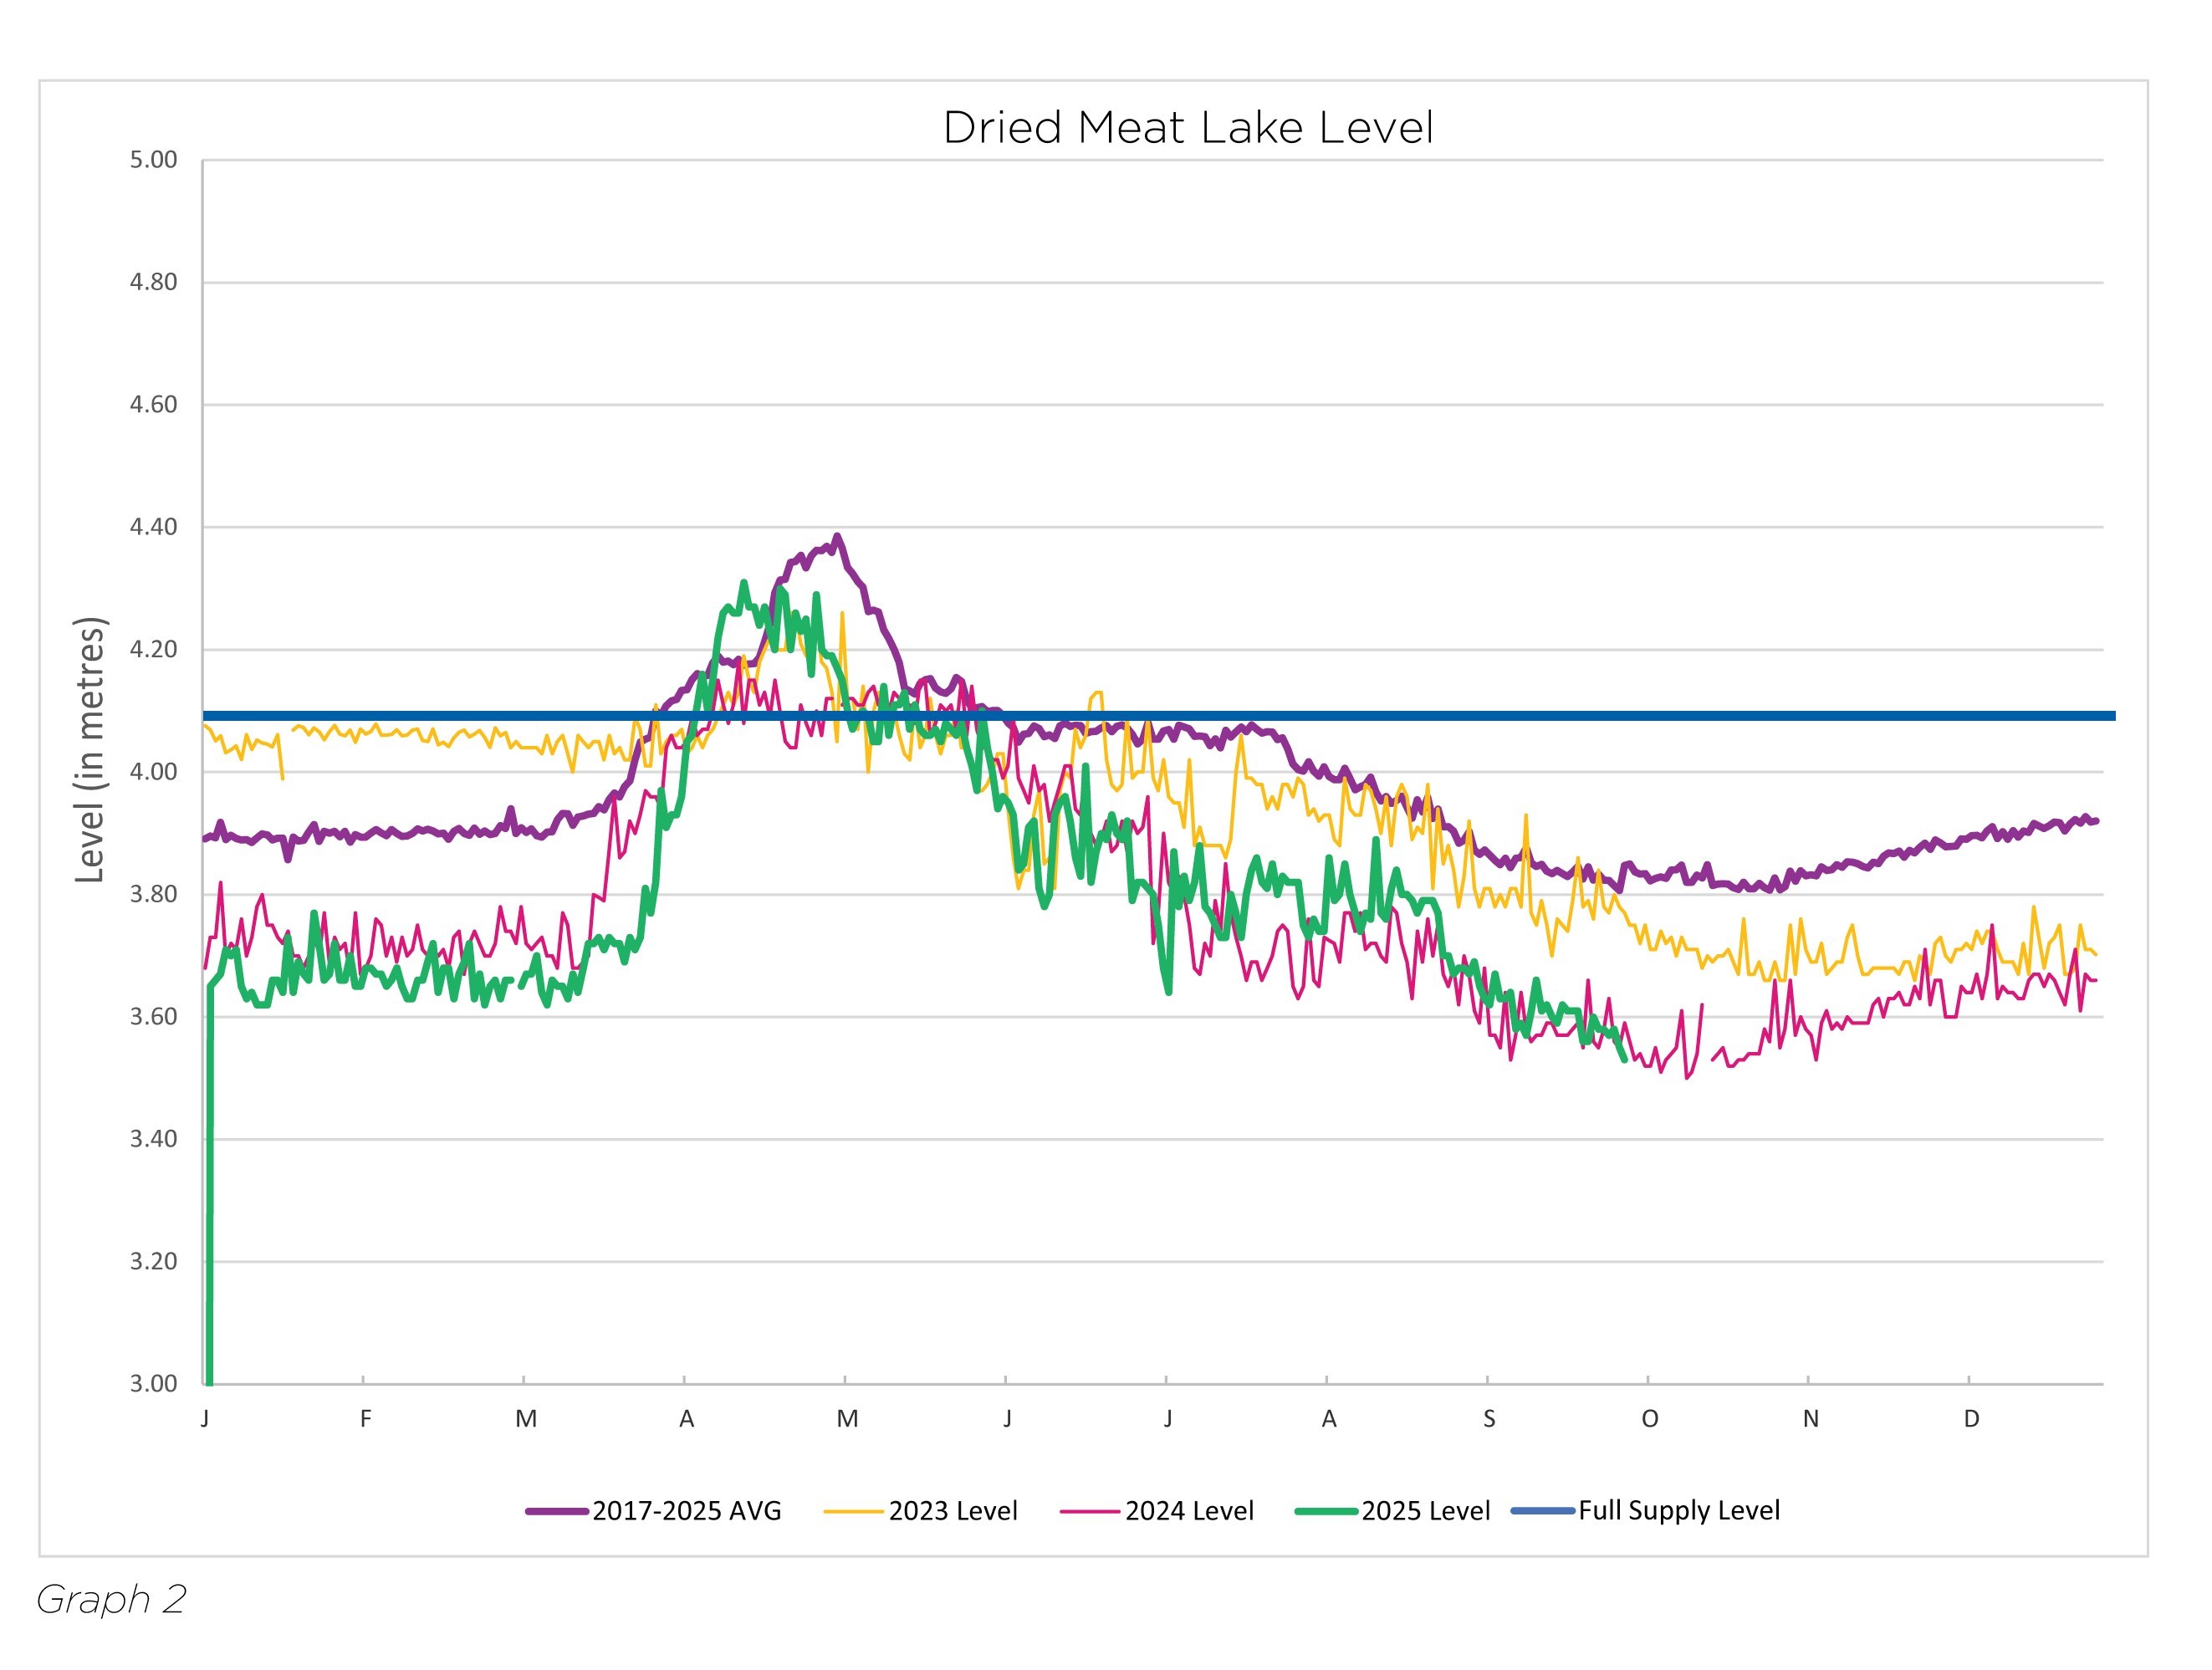Click the O month label on x-axis
2212x1670 pixels.
point(1650,1419)
